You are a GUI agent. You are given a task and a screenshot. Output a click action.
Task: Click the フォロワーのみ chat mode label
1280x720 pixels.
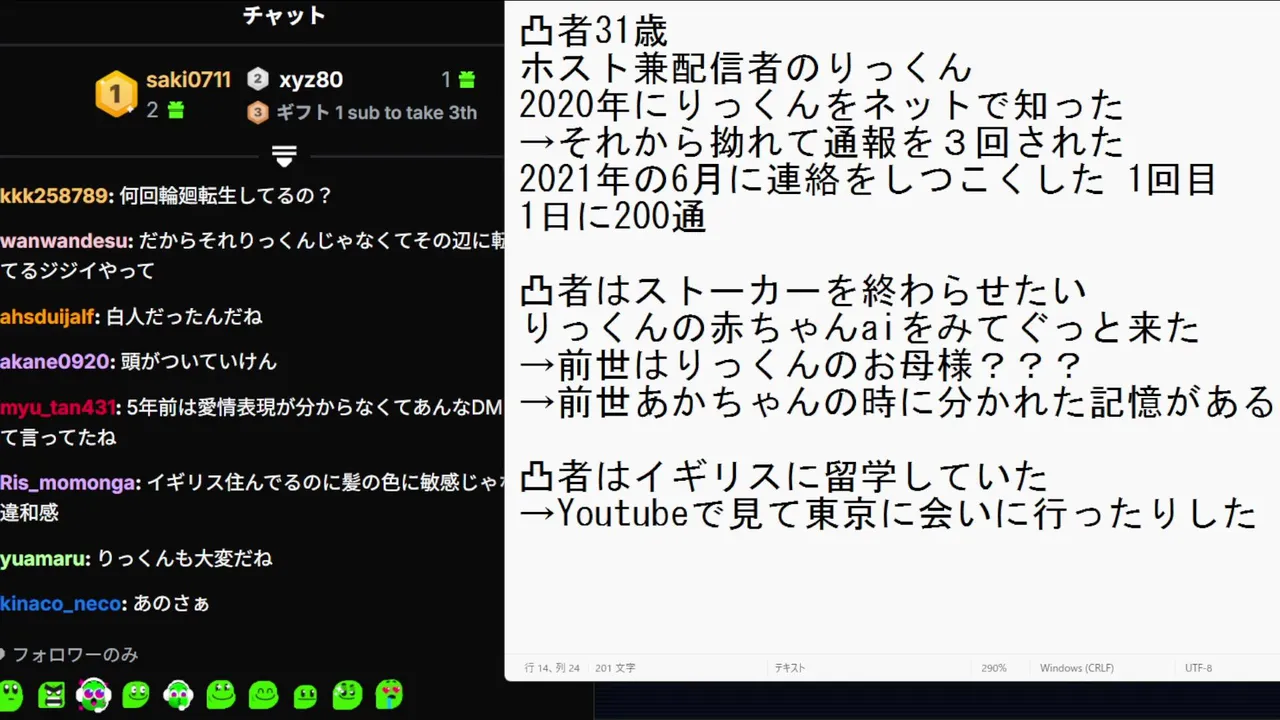[x=75, y=655]
